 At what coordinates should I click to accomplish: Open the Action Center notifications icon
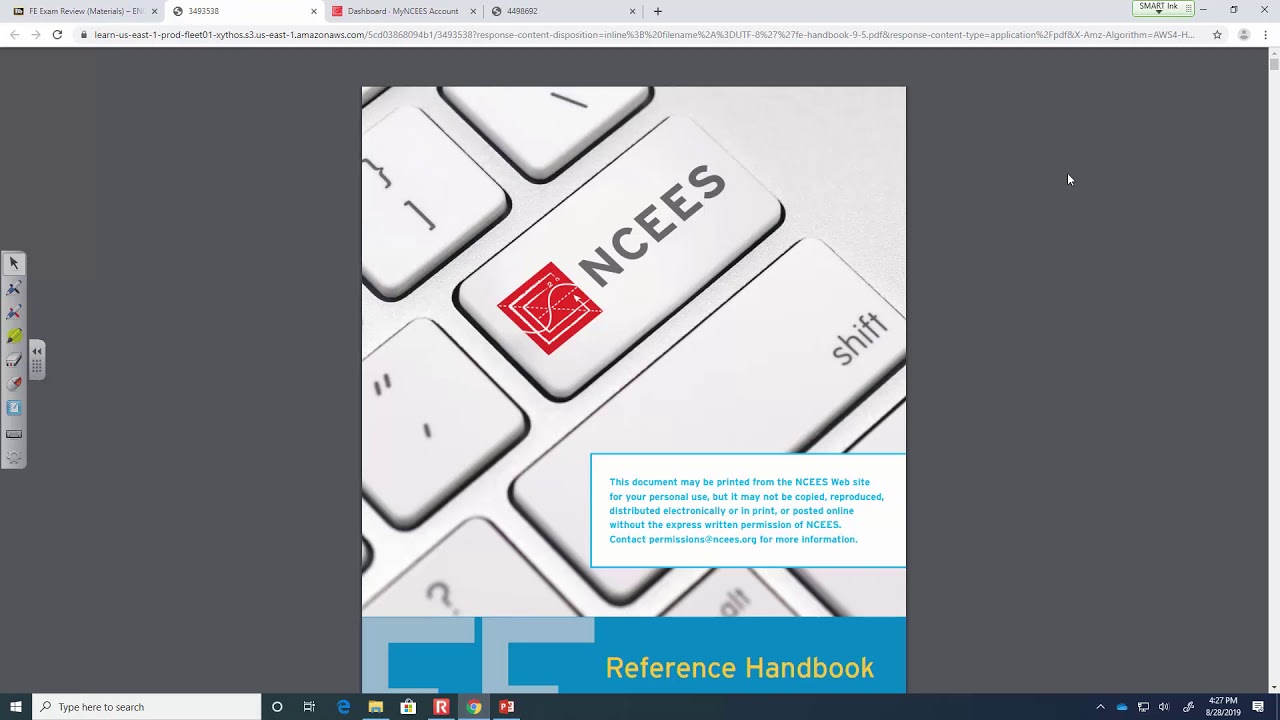point(1259,707)
